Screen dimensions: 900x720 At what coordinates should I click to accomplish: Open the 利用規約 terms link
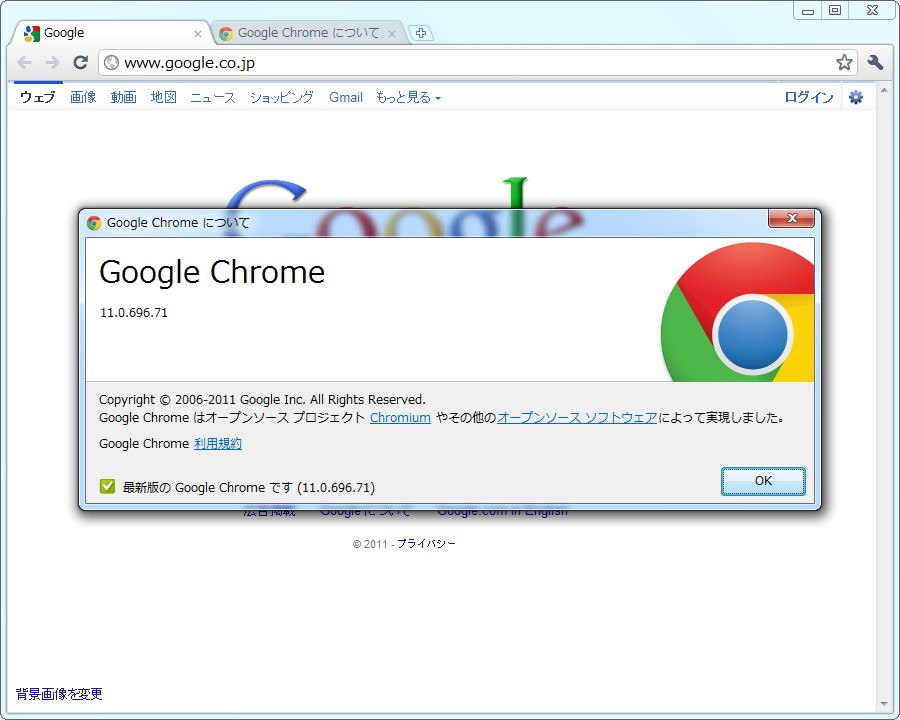[x=218, y=443]
